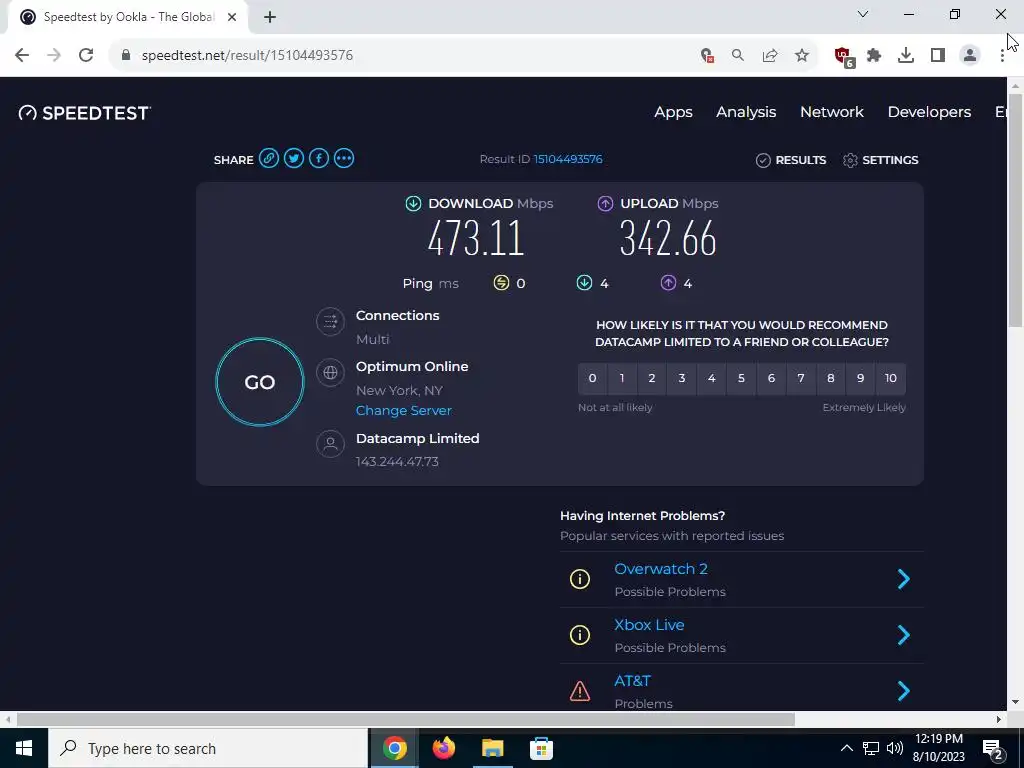Image resolution: width=1024 pixels, height=768 pixels.
Task: Launch Firefox from the taskbar
Action: [x=444, y=748]
